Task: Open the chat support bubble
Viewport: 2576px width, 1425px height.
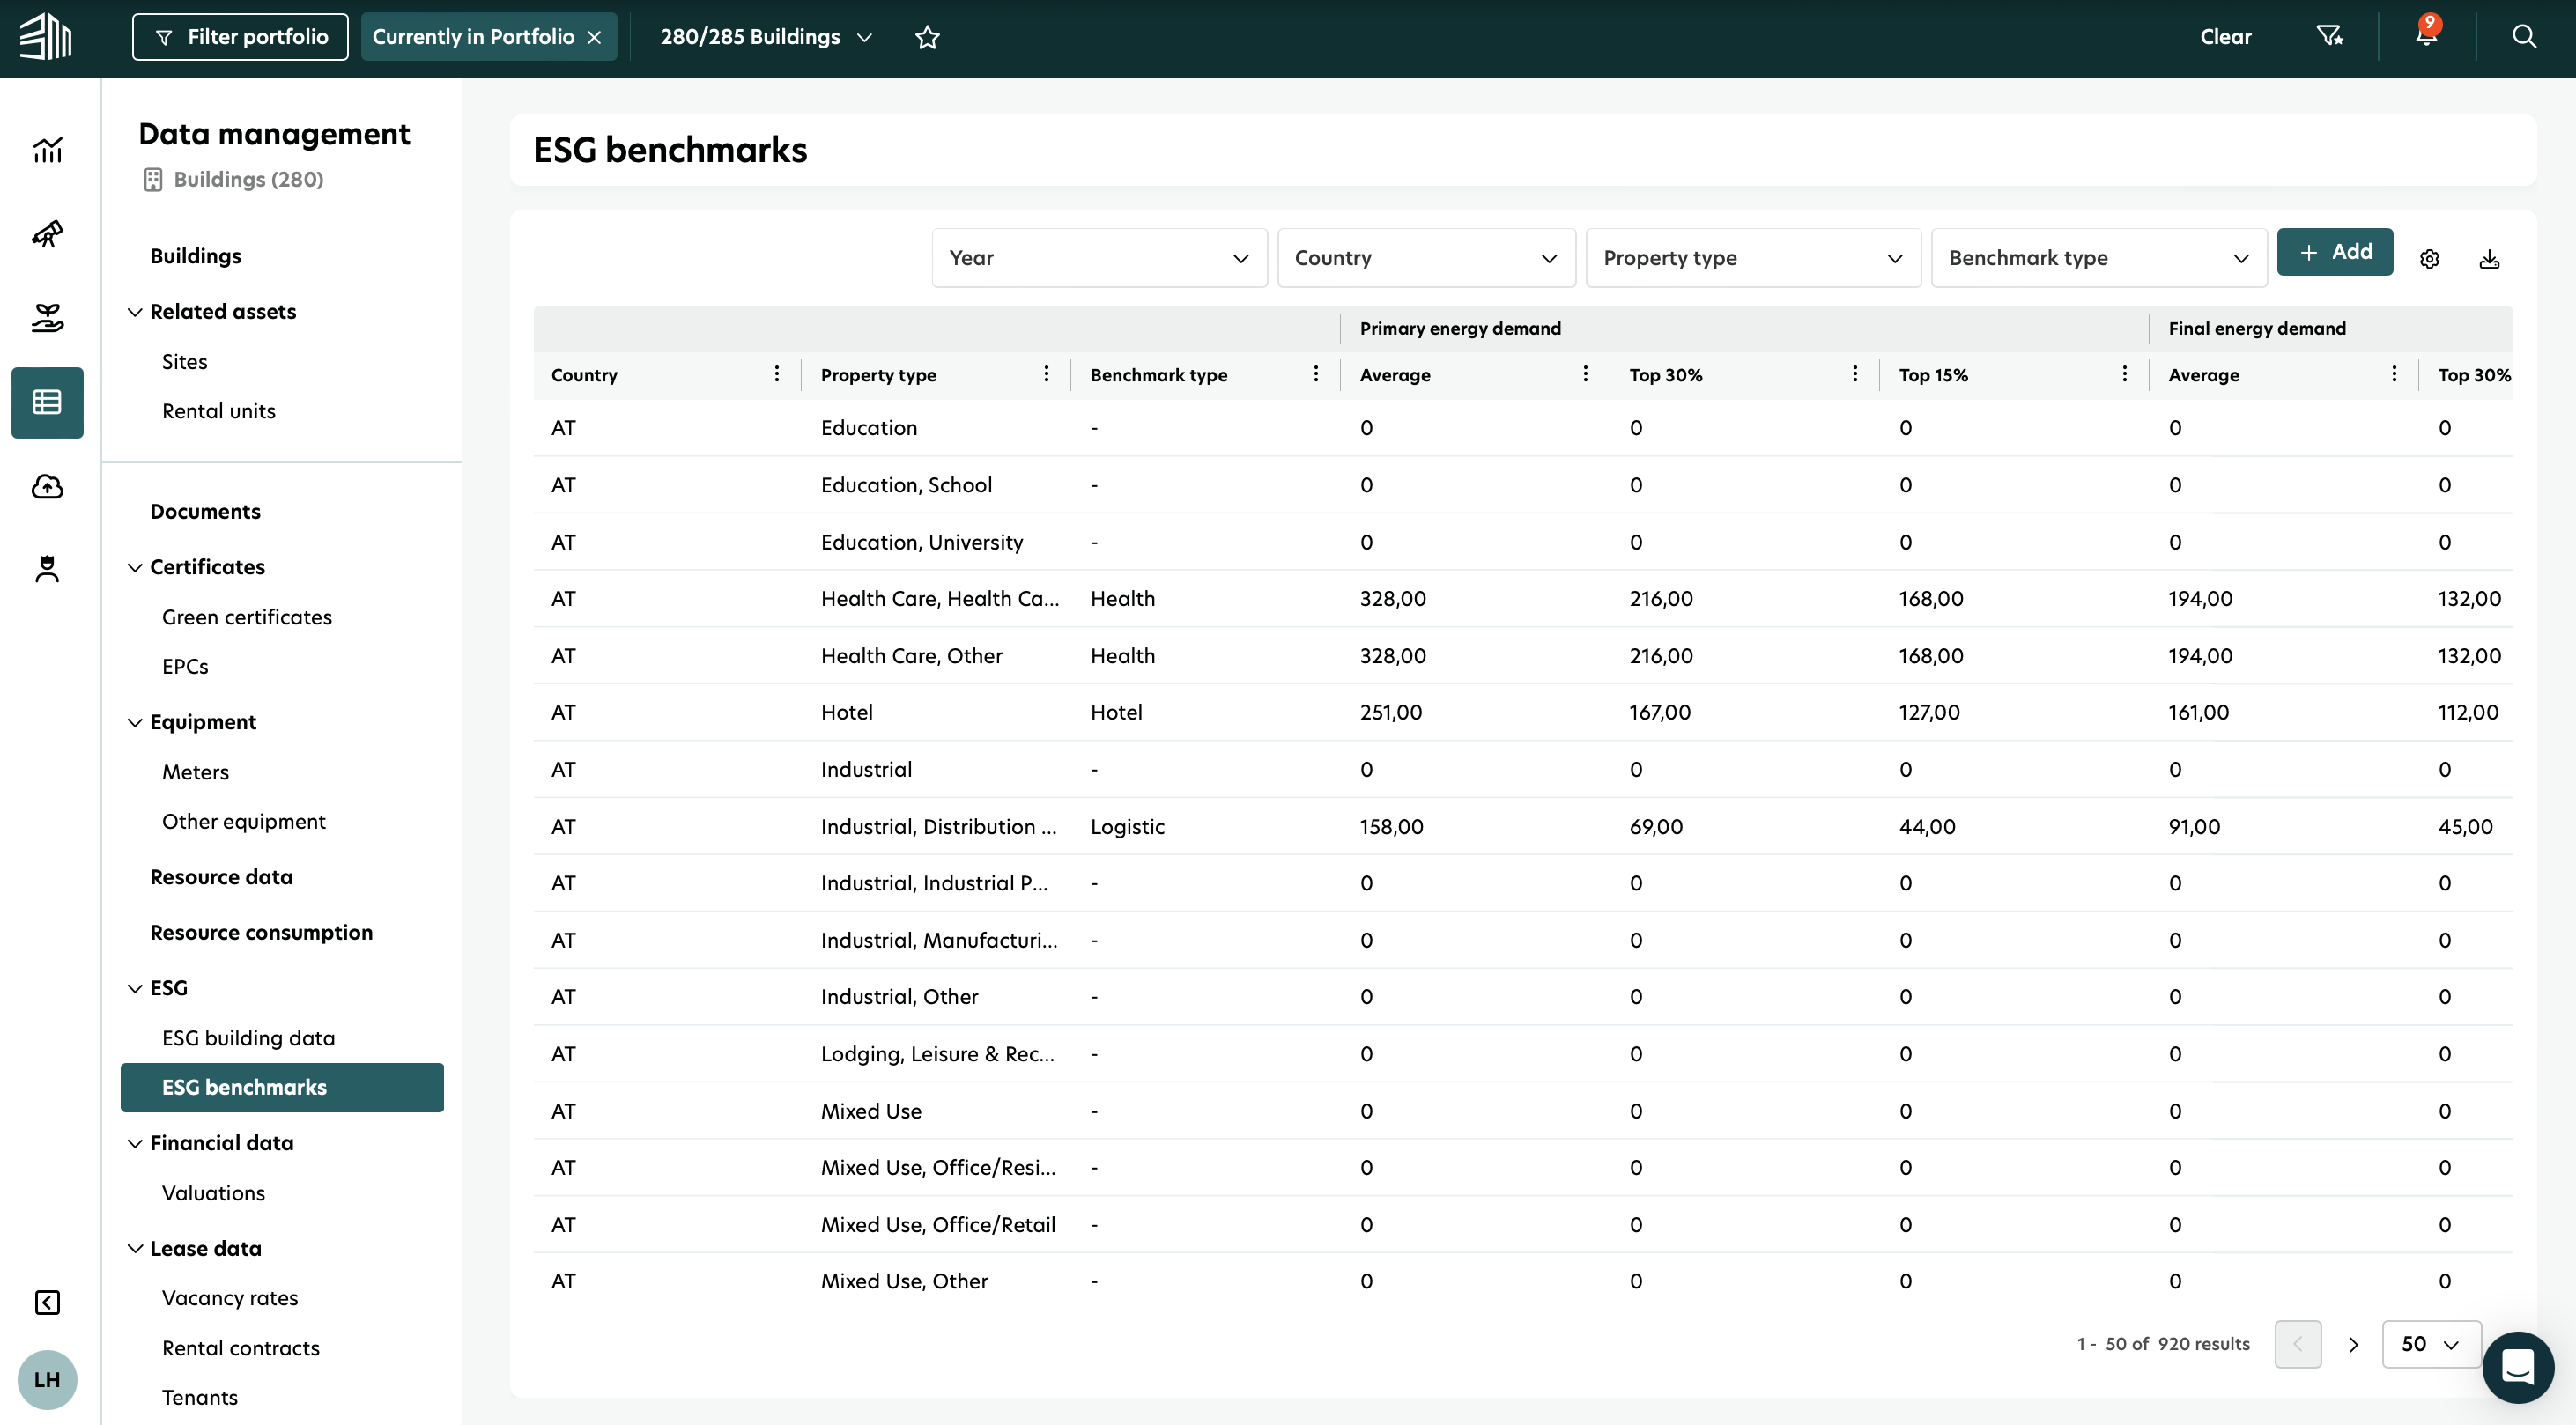Action: pos(2517,1366)
